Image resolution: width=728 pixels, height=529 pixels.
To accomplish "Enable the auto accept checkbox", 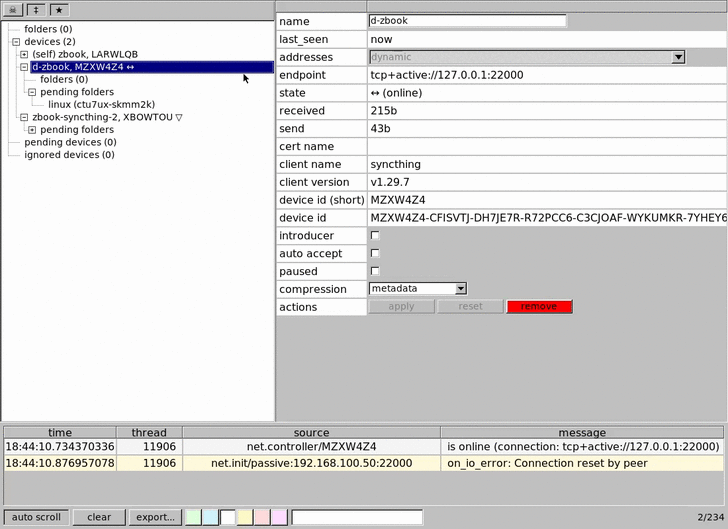I will [375, 253].
